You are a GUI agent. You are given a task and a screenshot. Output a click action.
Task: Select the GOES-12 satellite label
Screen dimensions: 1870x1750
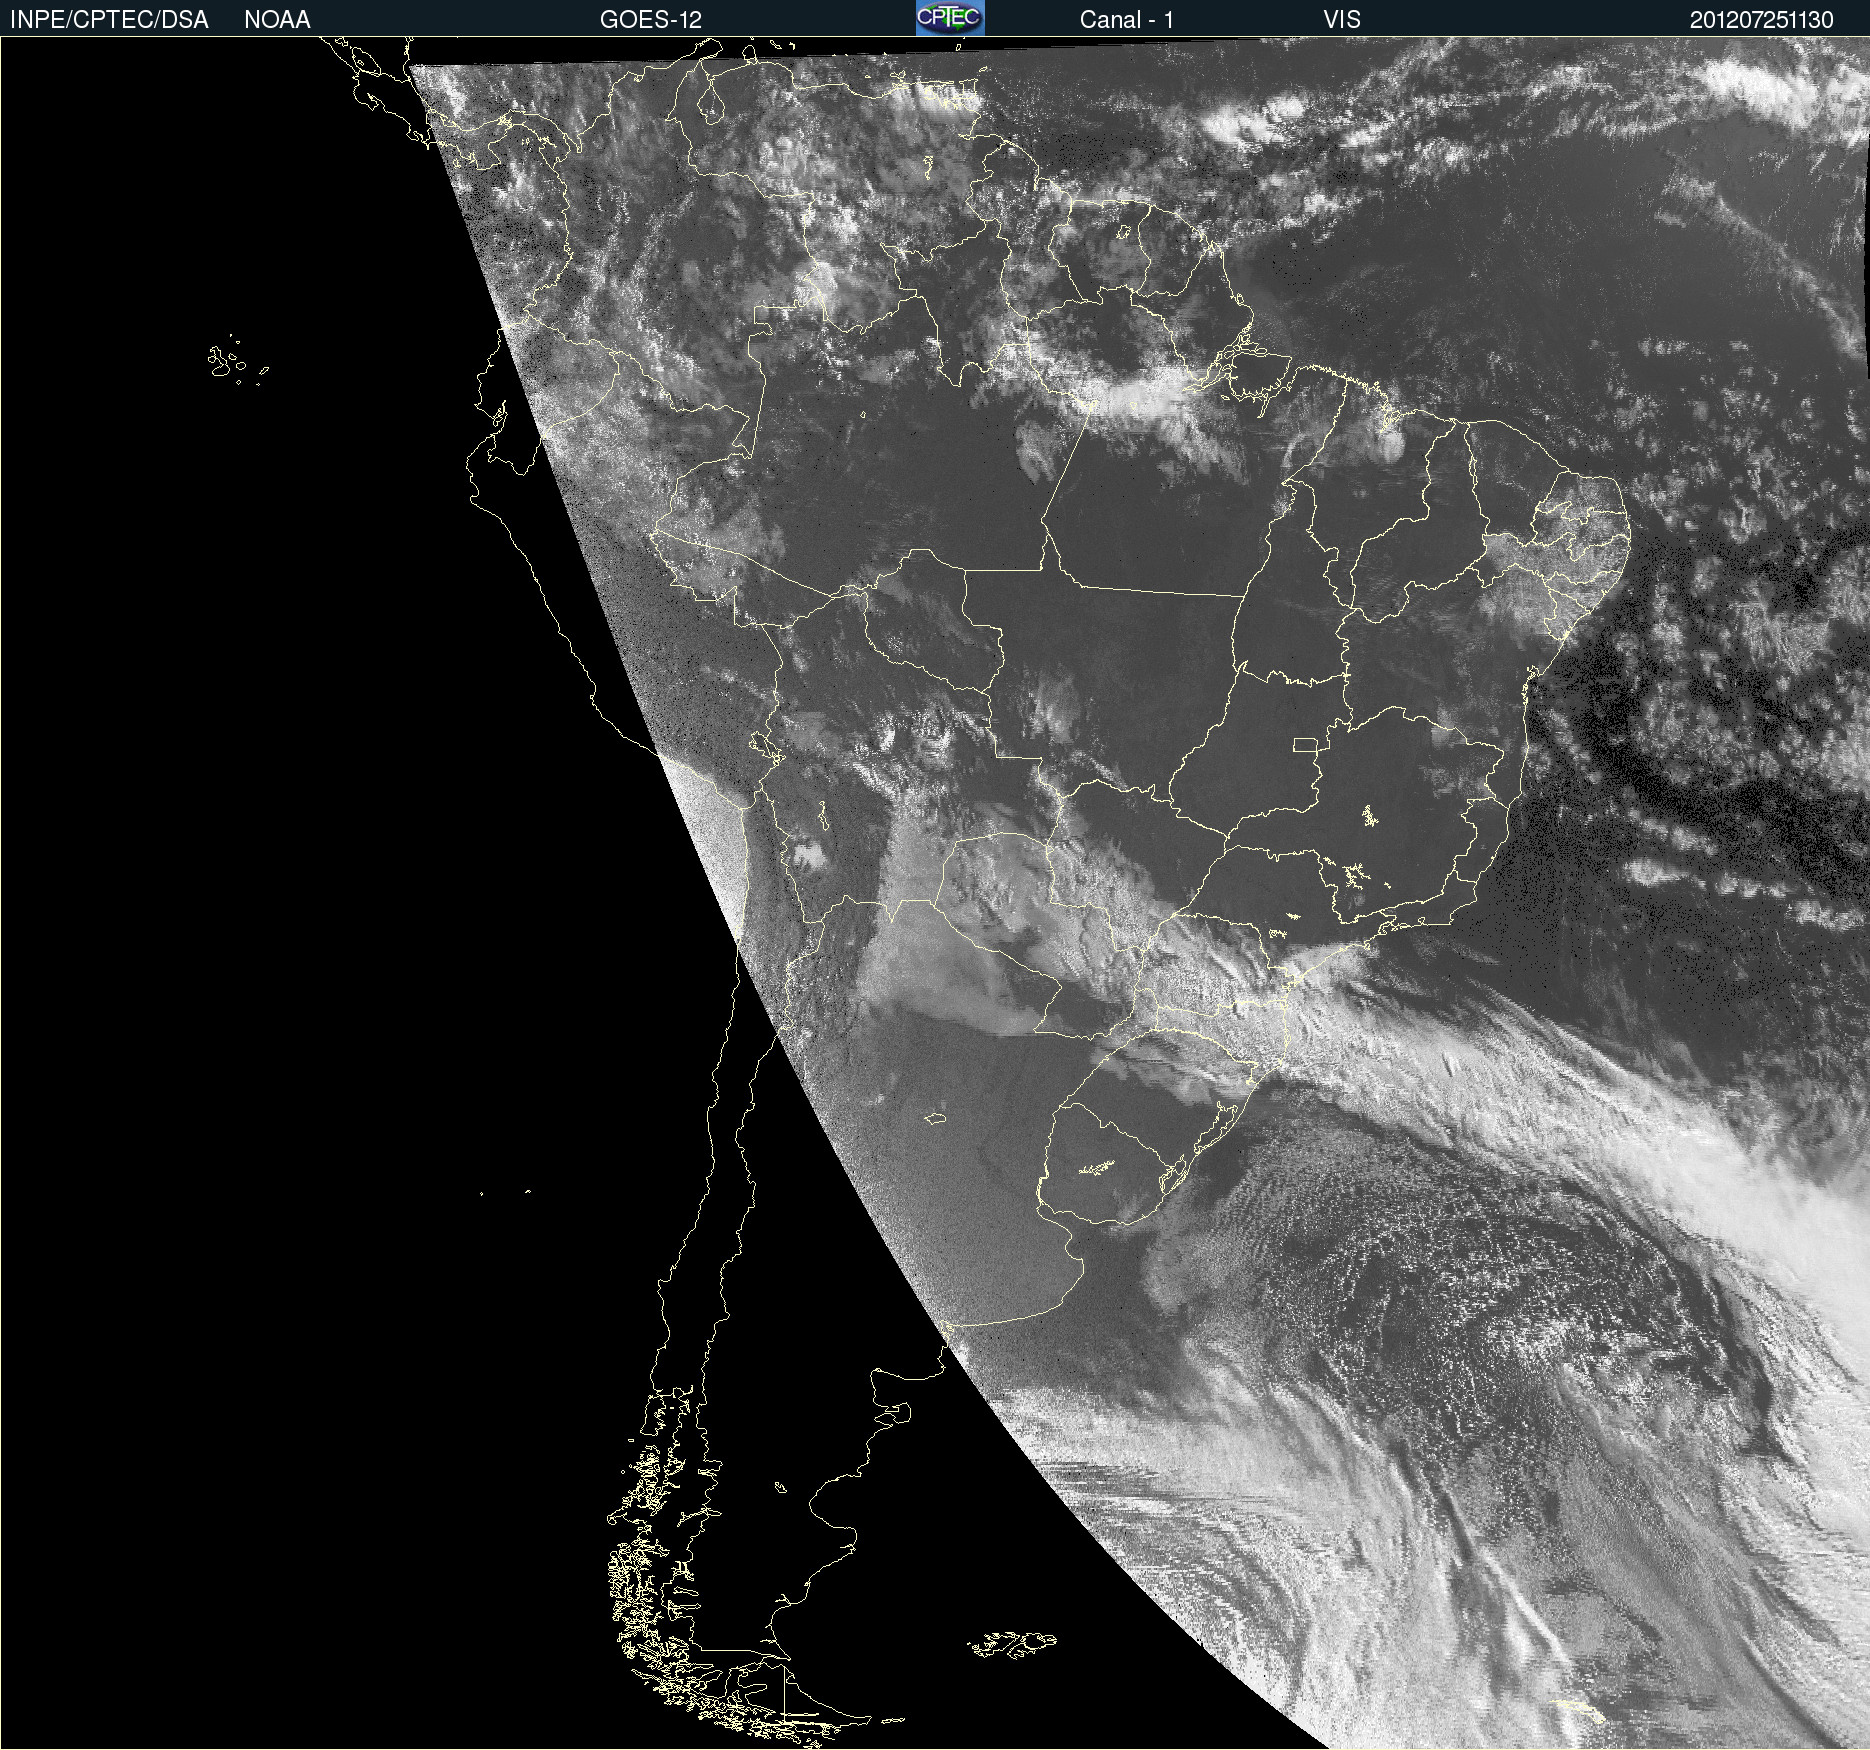tap(651, 20)
